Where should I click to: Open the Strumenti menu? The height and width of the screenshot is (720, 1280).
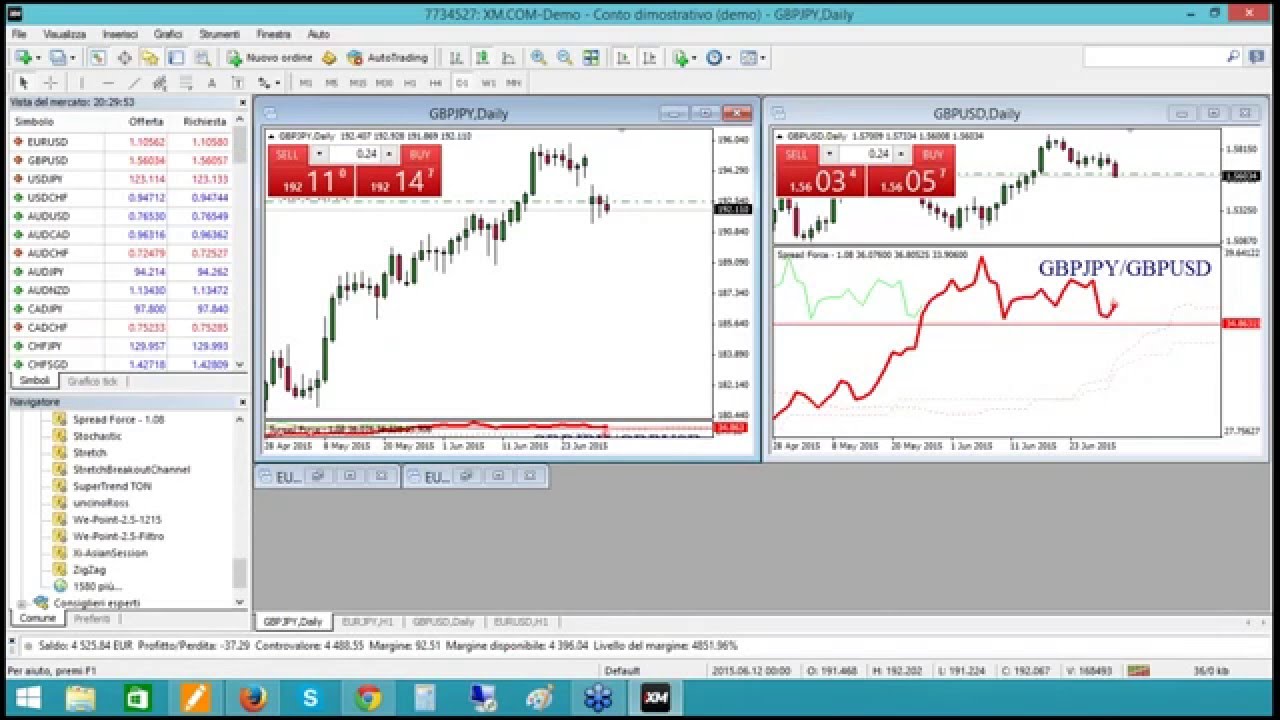[219, 34]
